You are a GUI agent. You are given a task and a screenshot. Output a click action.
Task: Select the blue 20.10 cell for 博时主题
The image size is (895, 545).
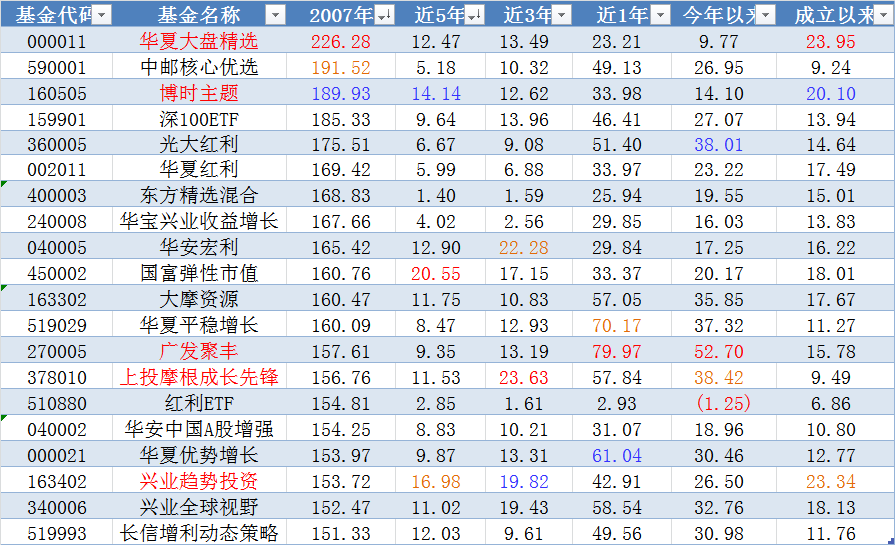point(831,94)
